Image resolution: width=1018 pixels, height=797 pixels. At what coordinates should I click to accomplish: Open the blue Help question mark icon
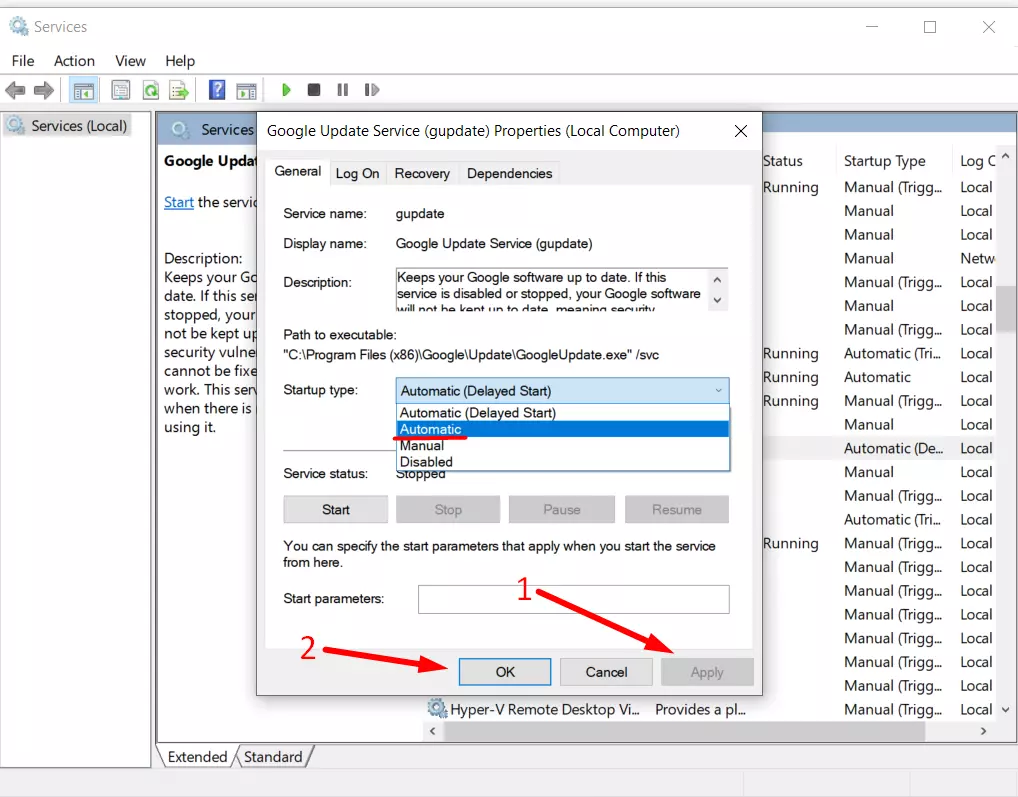(217, 90)
